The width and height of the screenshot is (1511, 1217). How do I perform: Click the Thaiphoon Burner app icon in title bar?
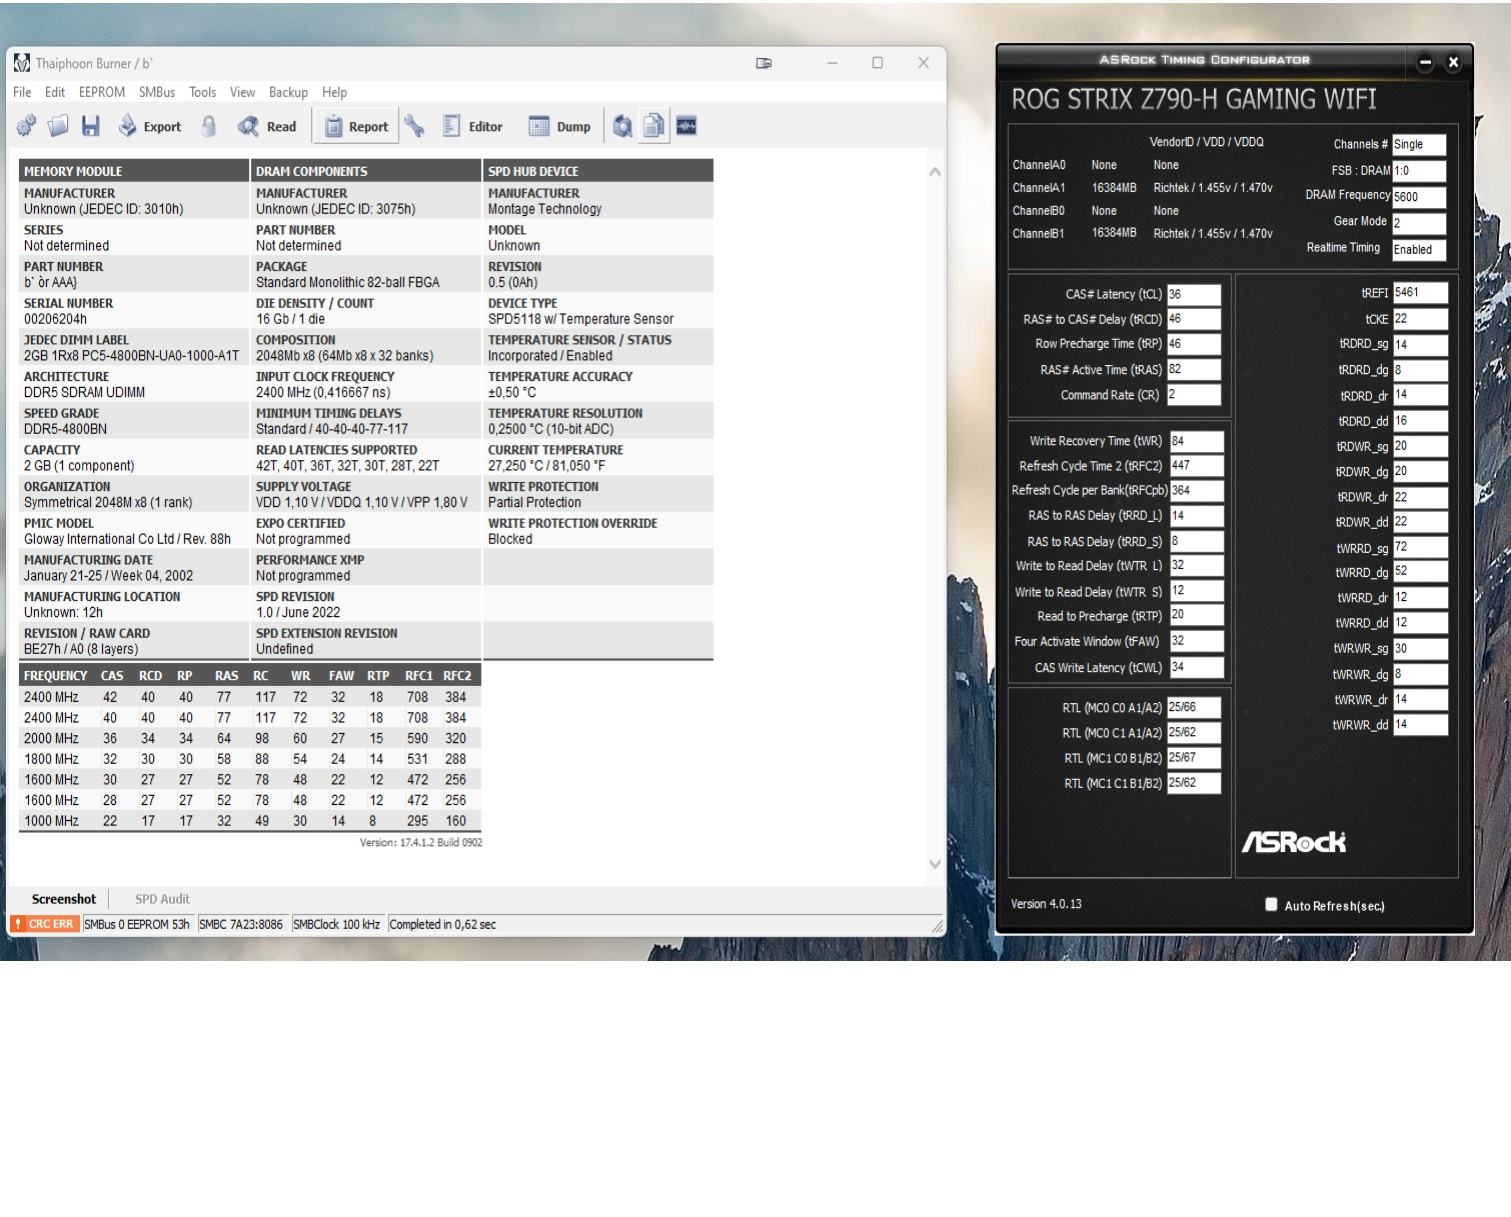[x=22, y=63]
